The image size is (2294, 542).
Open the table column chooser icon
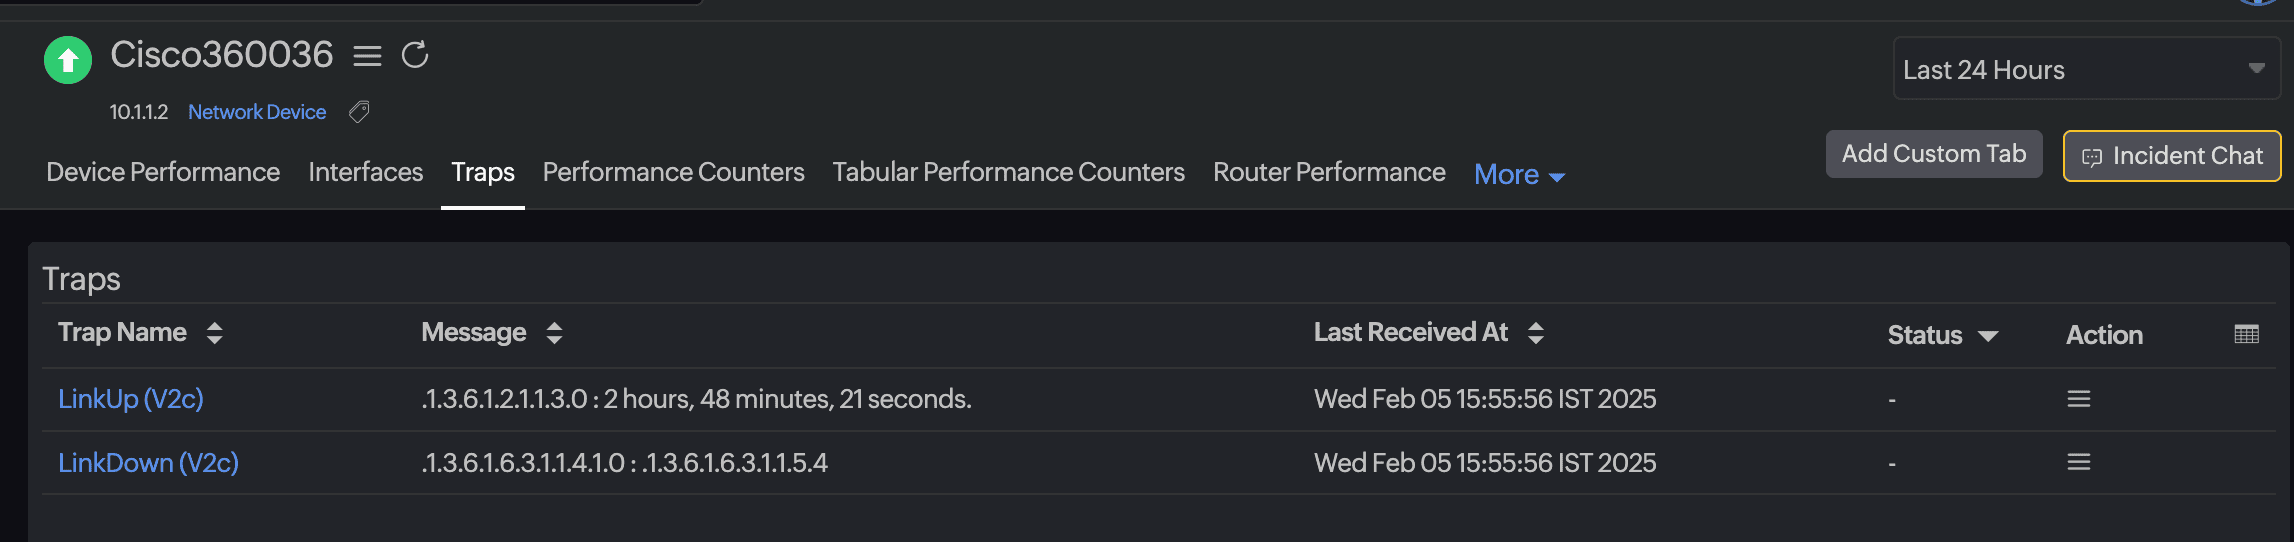(x=2246, y=334)
